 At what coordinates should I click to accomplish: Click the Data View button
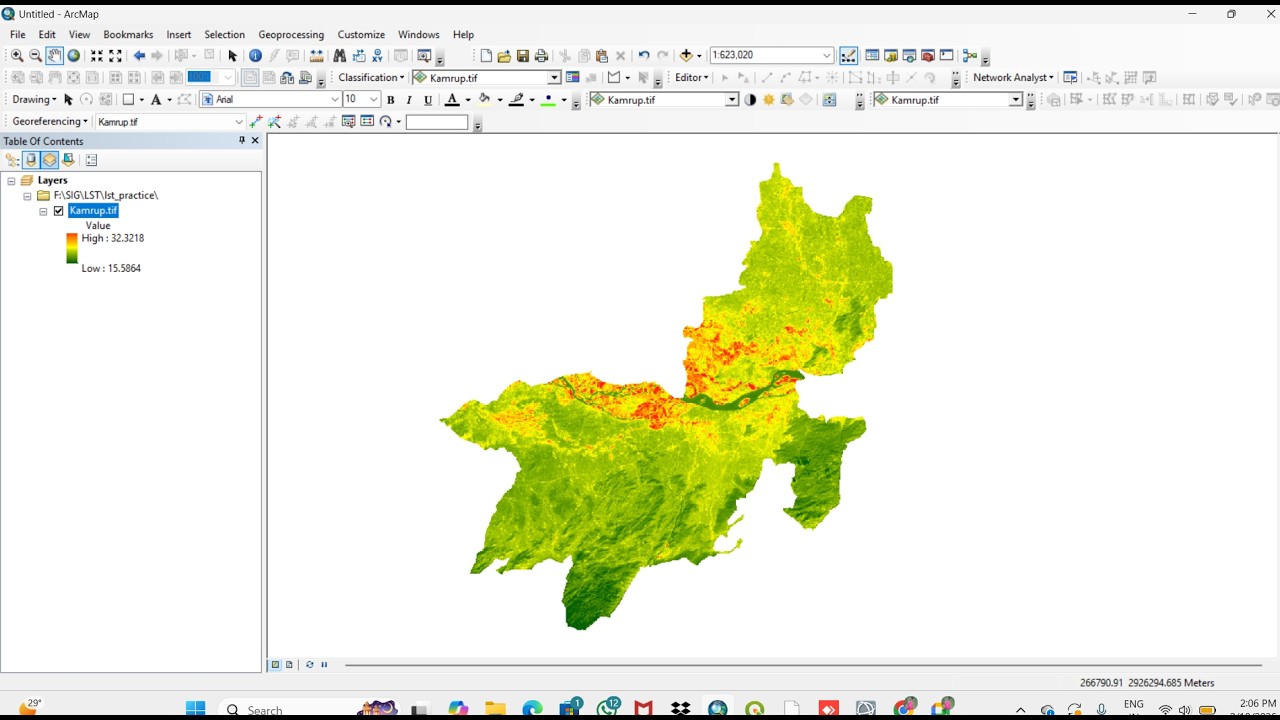275,665
